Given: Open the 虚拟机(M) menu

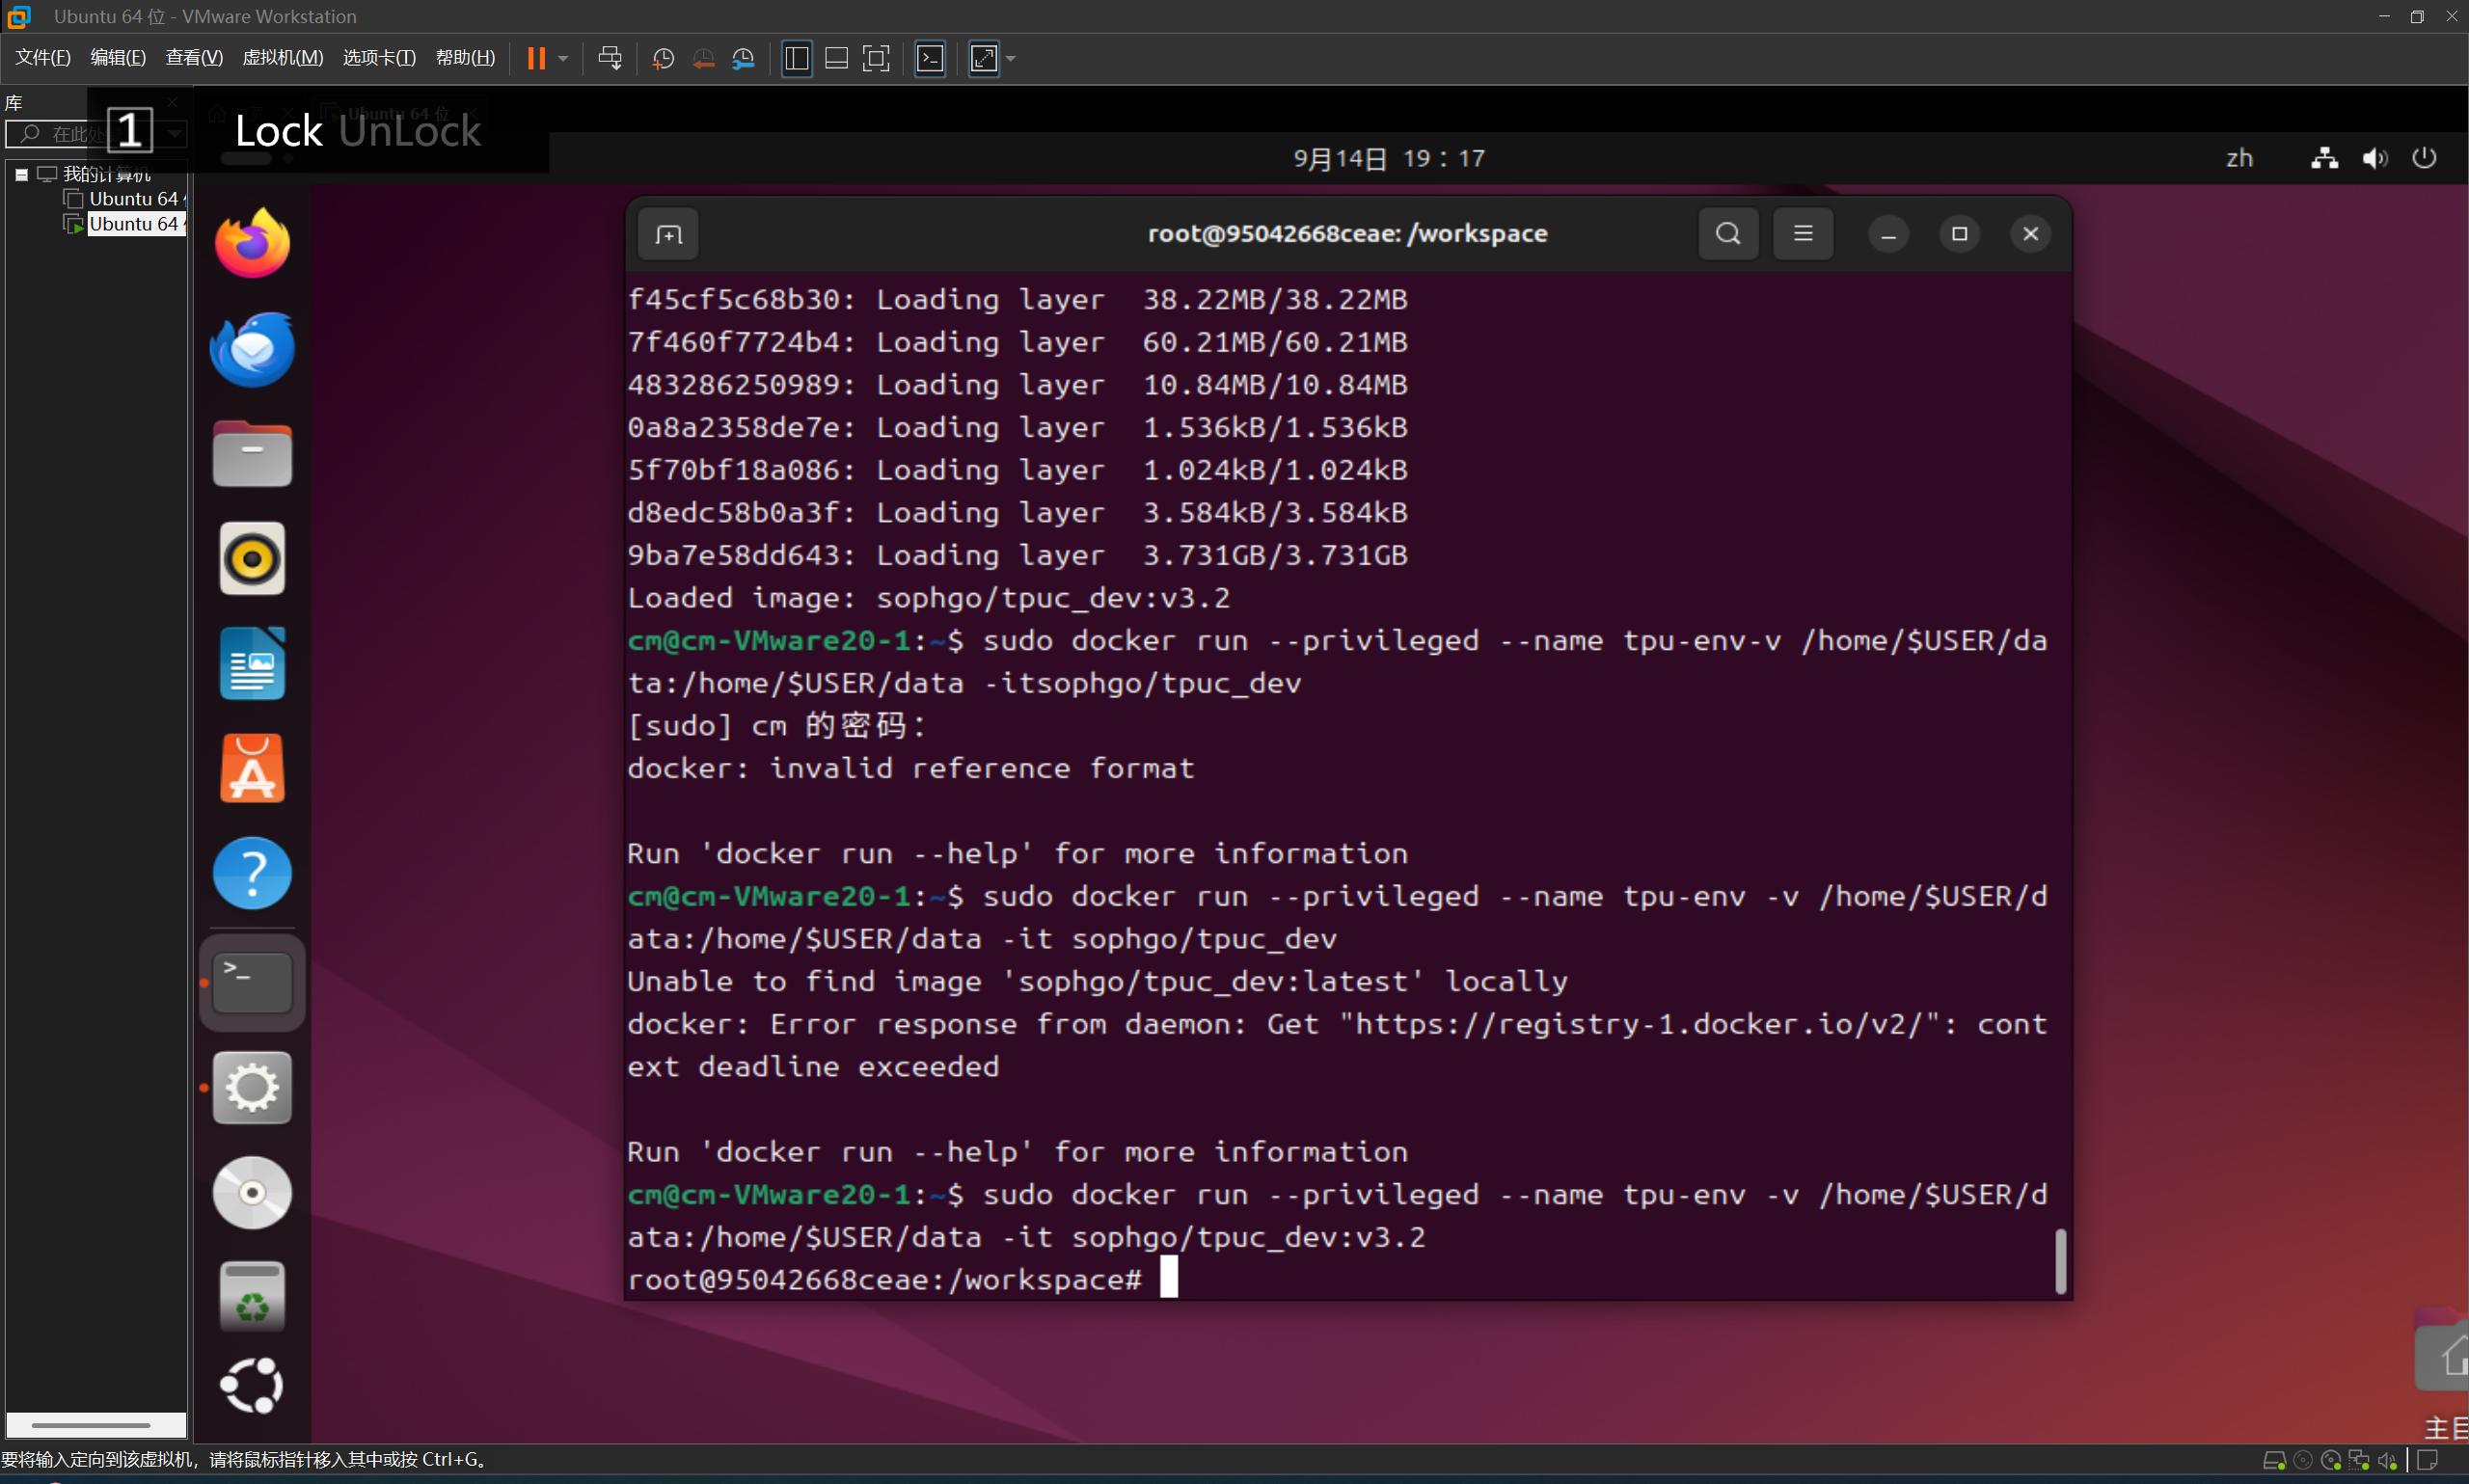Looking at the screenshot, I should pos(282,58).
